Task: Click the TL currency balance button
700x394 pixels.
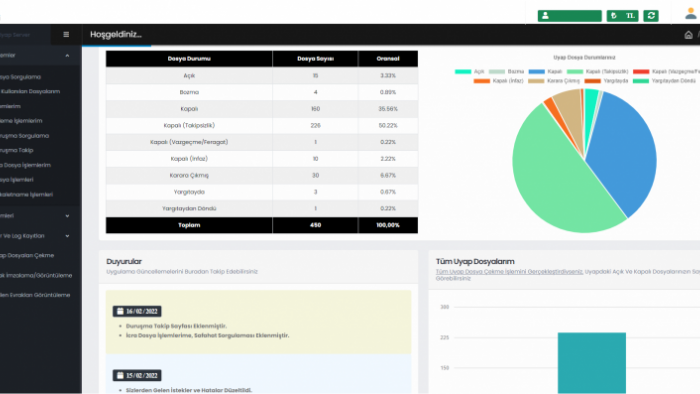Action: click(622, 16)
